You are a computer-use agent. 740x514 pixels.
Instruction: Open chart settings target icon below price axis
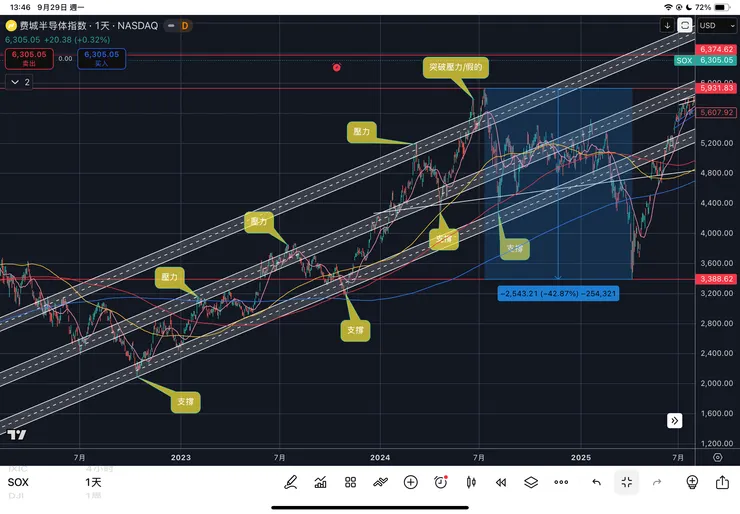tap(717, 457)
